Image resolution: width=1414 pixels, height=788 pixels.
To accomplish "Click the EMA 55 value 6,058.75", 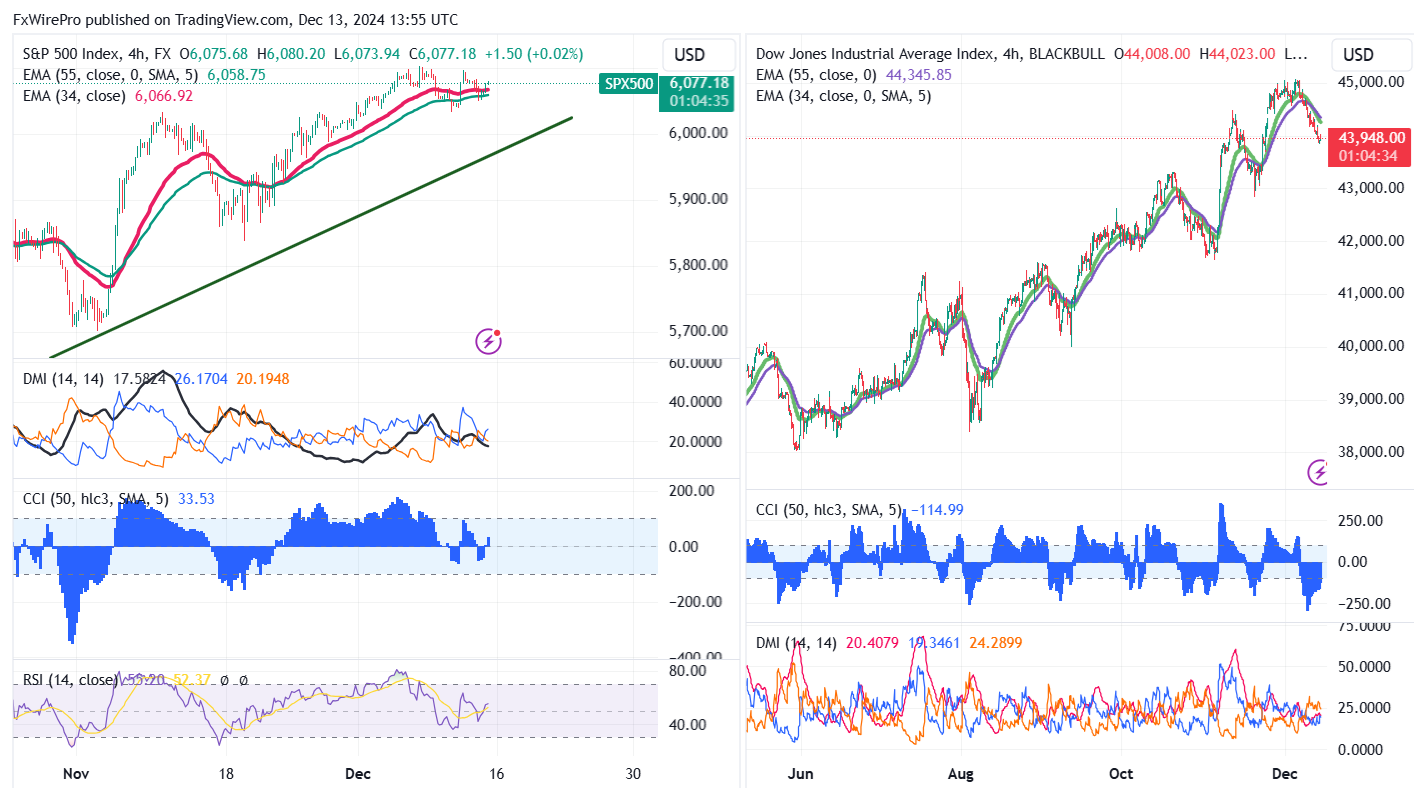I will click(237, 74).
